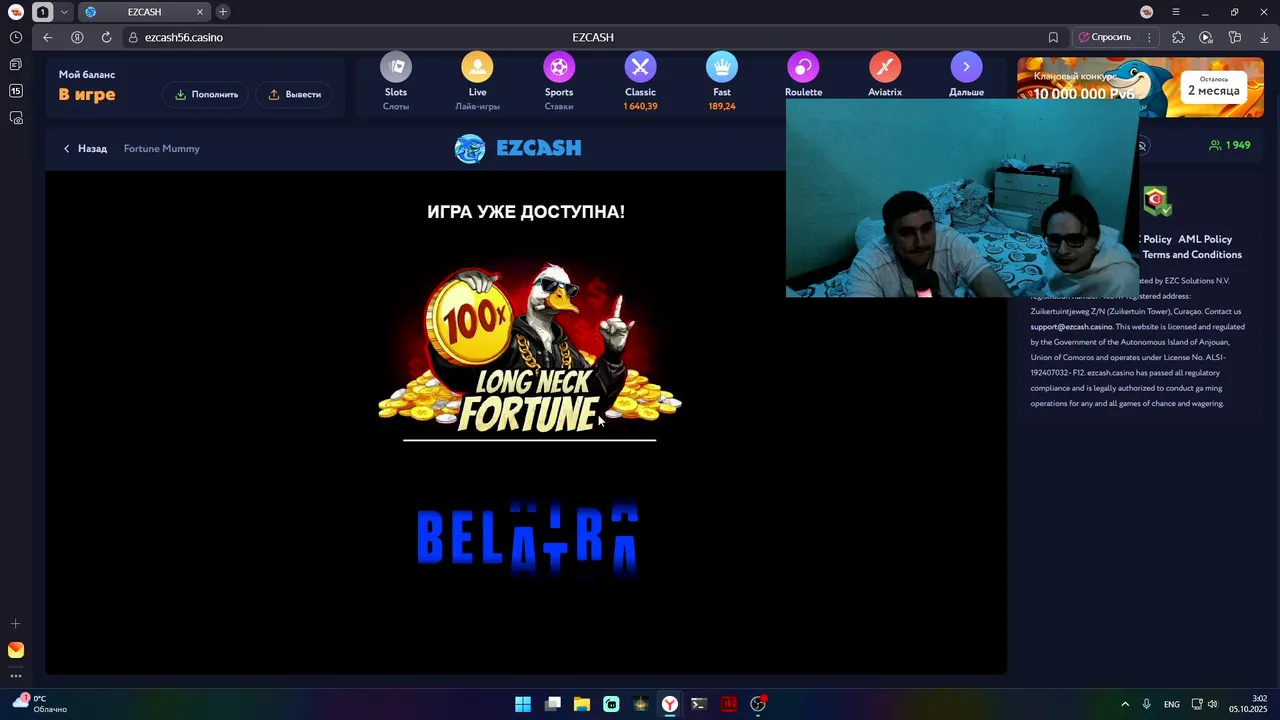
Task: Switch ENG input language
Action: click(1171, 704)
